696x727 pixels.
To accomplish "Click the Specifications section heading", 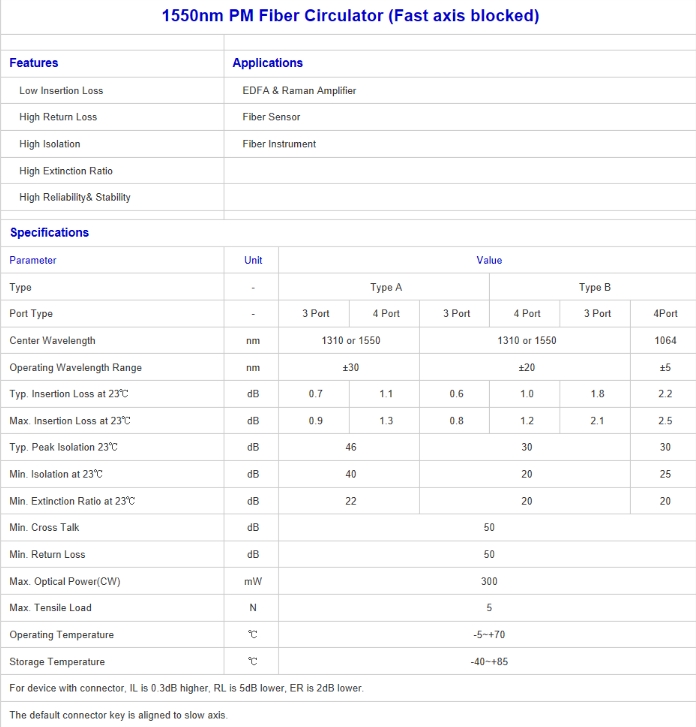I will coord(49,232).
